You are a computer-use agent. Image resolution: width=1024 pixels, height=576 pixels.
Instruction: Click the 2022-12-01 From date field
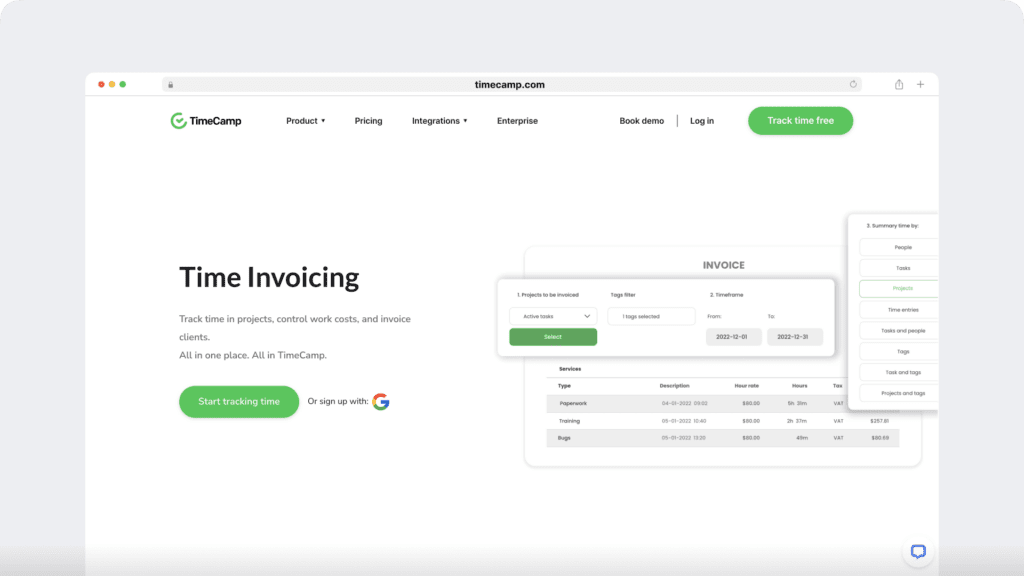pos(733,337)
